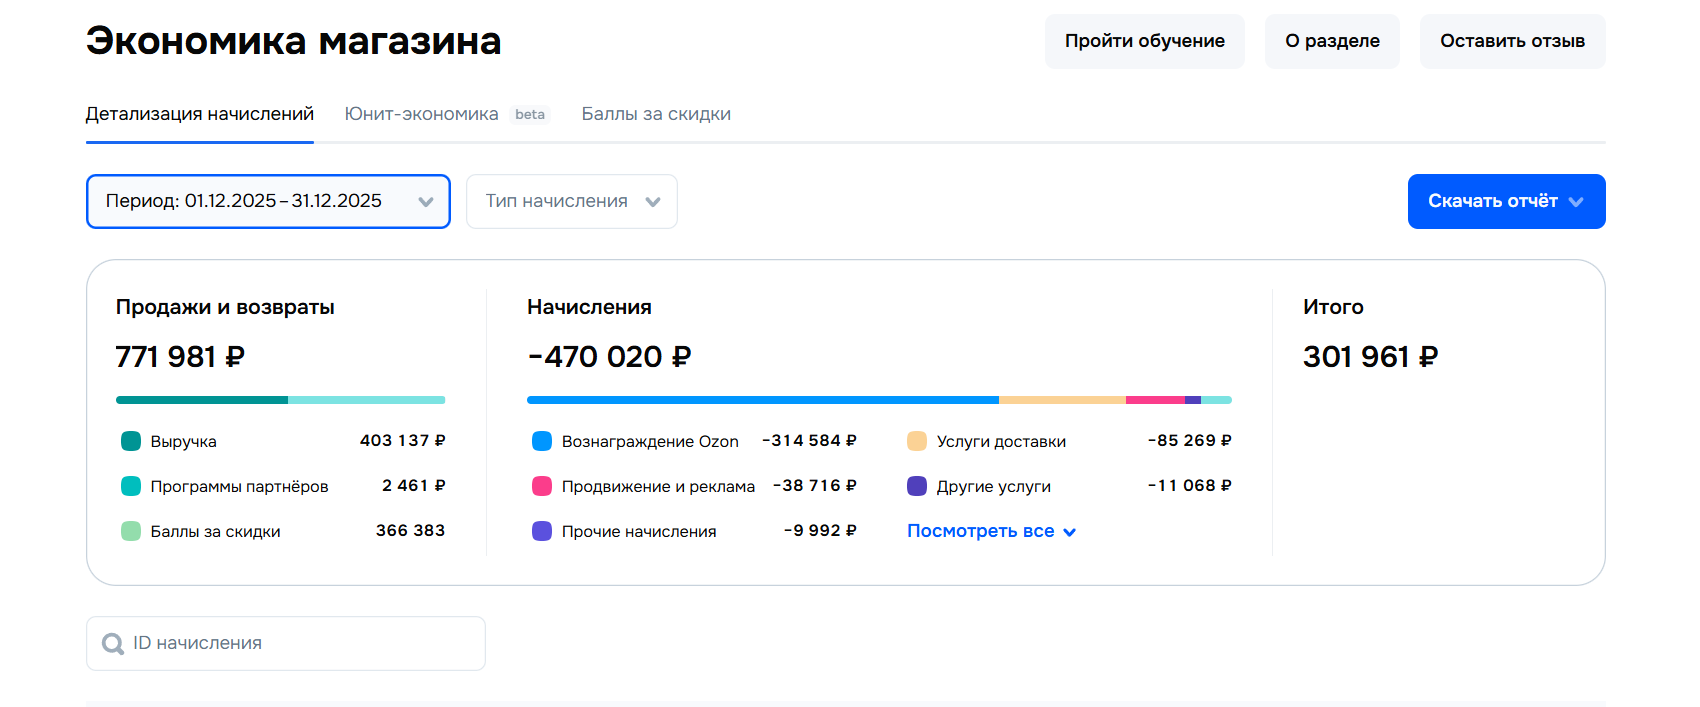Click the Другие услуги purple legend swatch
The width and height of the screenshot is (1700, 707).
coord(917,486)
